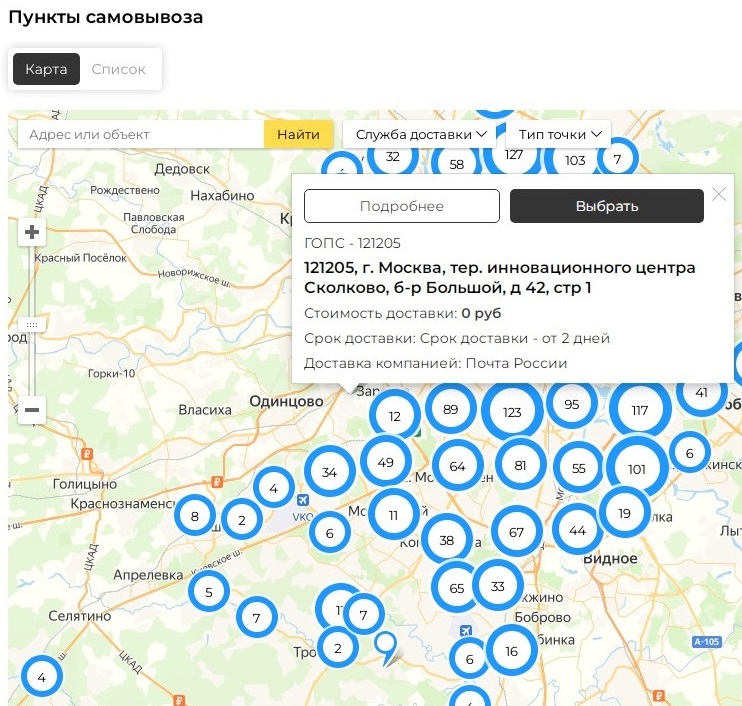Image resolution: width=742 pixels, height=706 pixels.
Task: Open the cluster marker with 19 points
Action: click(625, 512)
